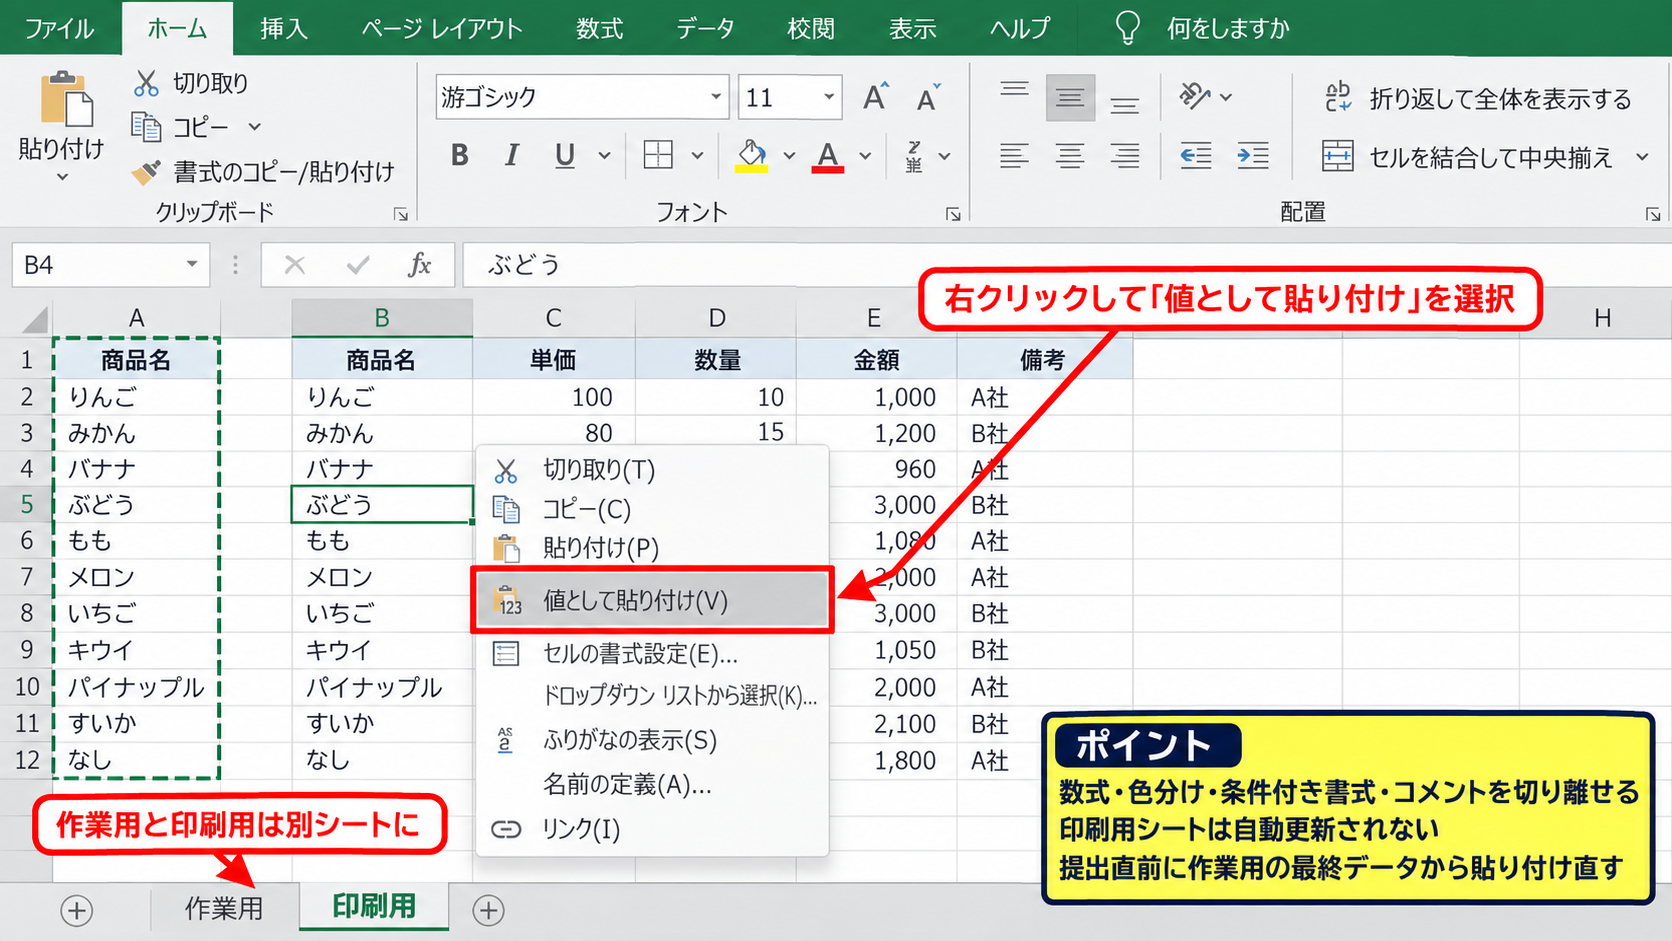Choose コピー(C) in context menu
Viewport: 1672px width, 941px height.
click(652, 509)
